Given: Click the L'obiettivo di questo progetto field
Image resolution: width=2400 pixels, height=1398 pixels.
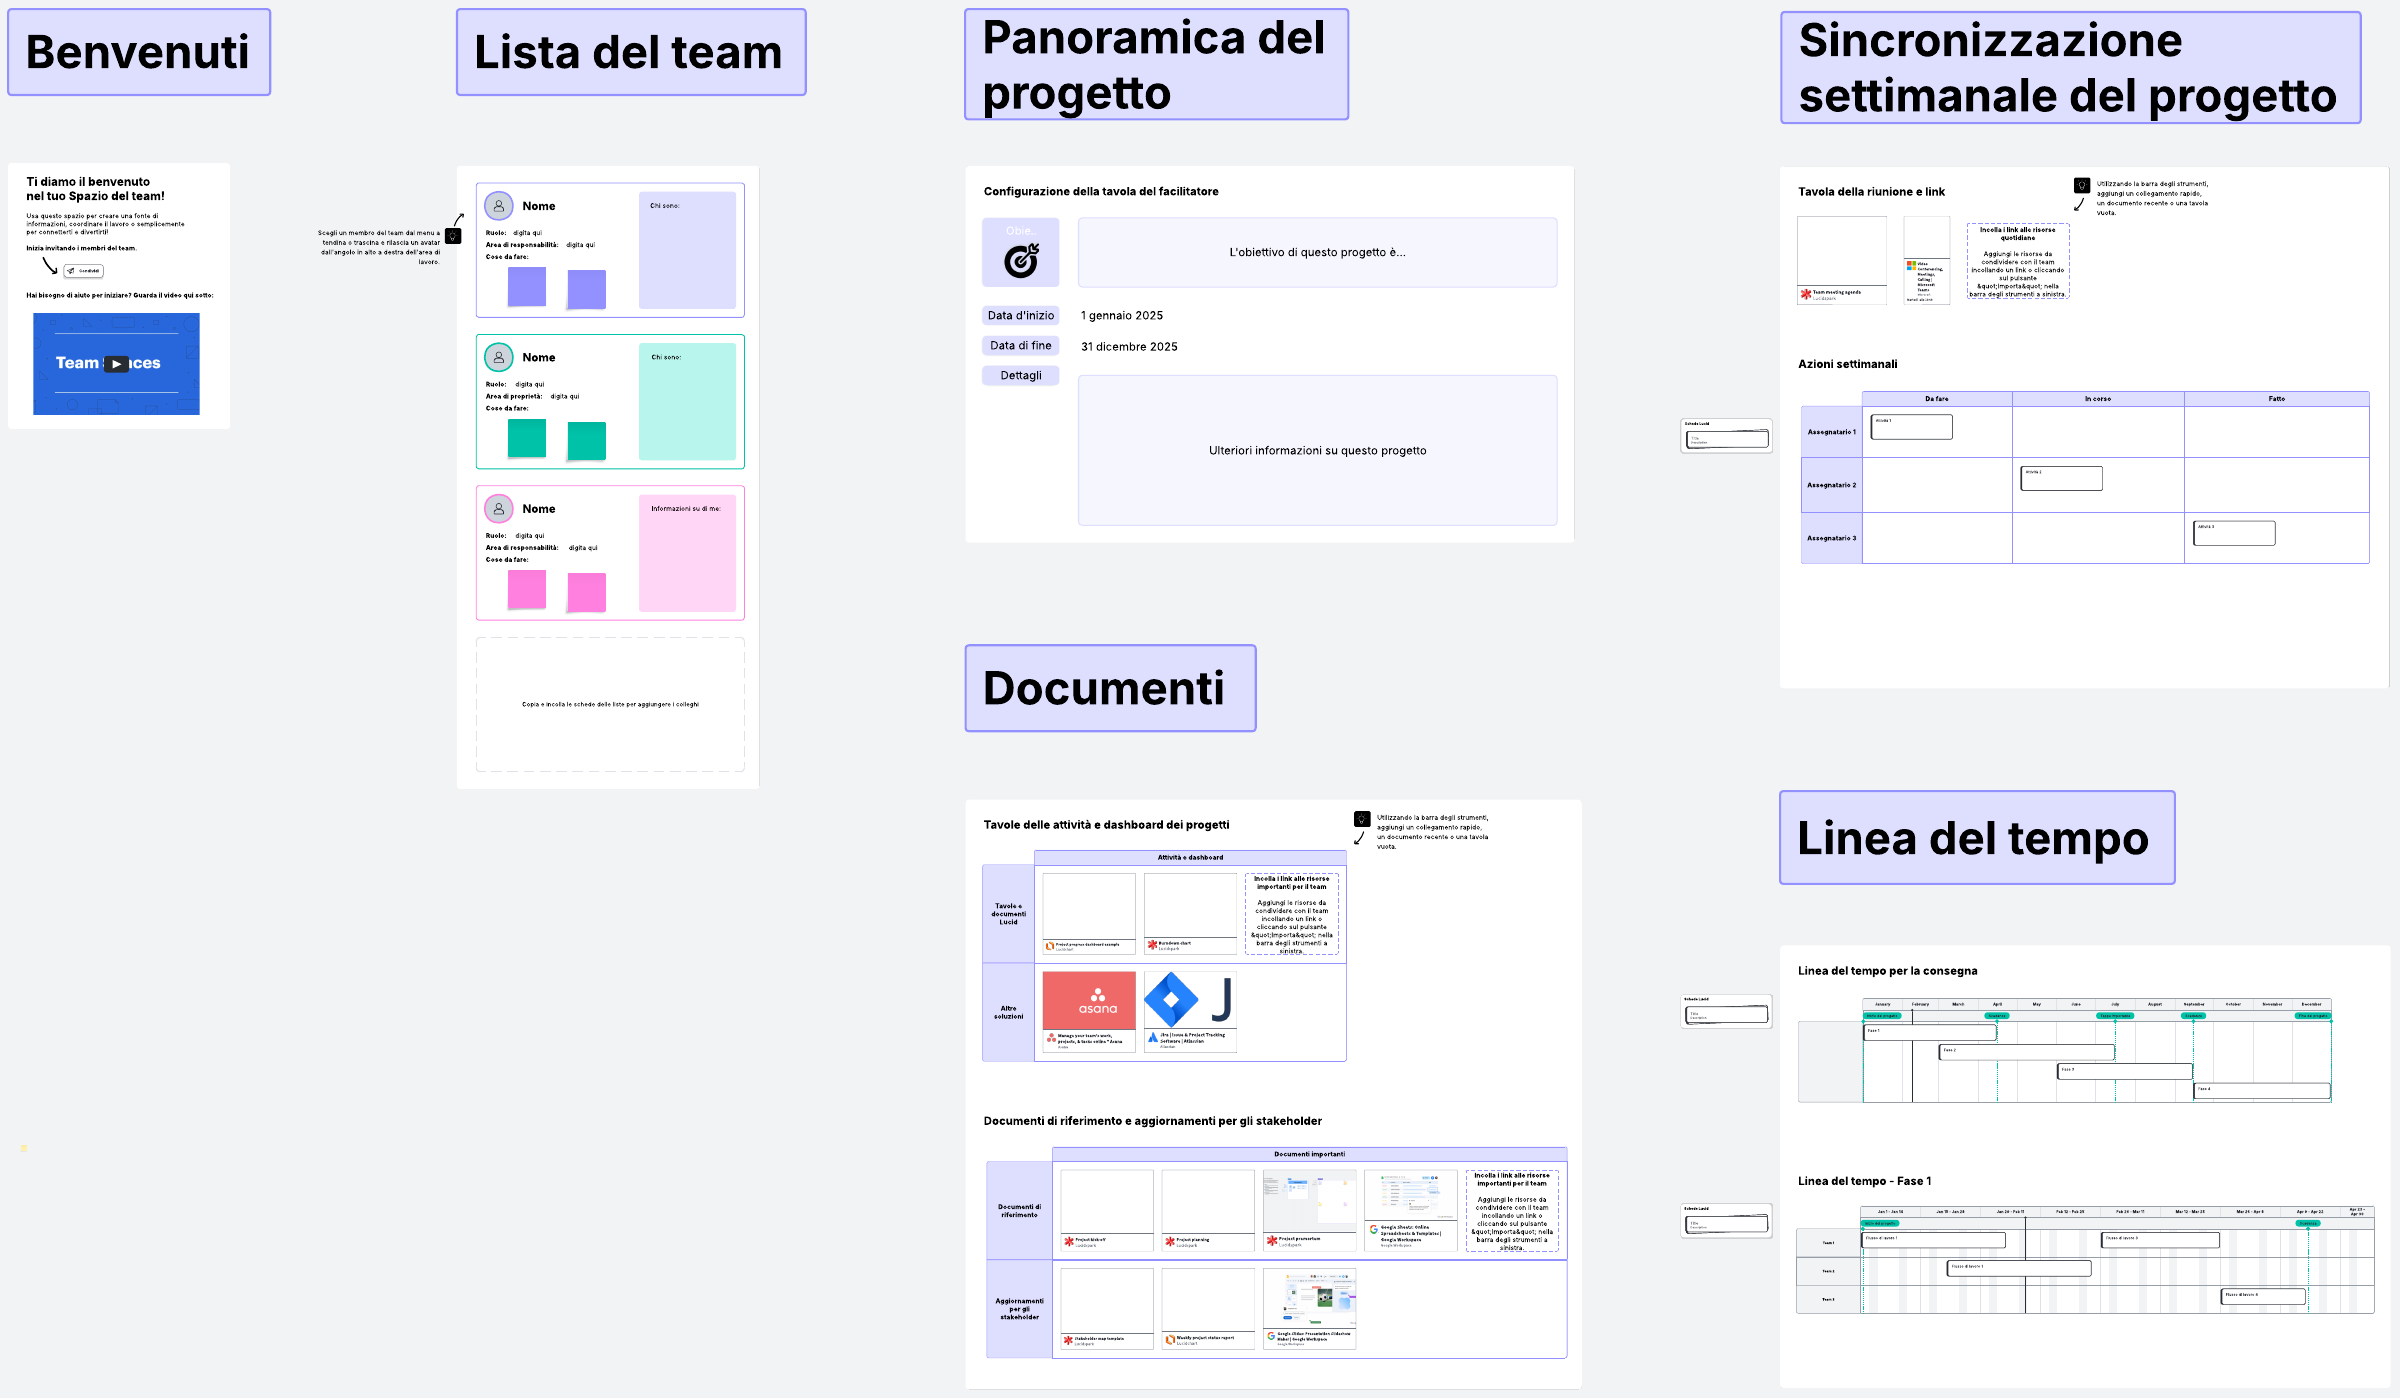Looking at the screenshot, I should coord(1316,253).
